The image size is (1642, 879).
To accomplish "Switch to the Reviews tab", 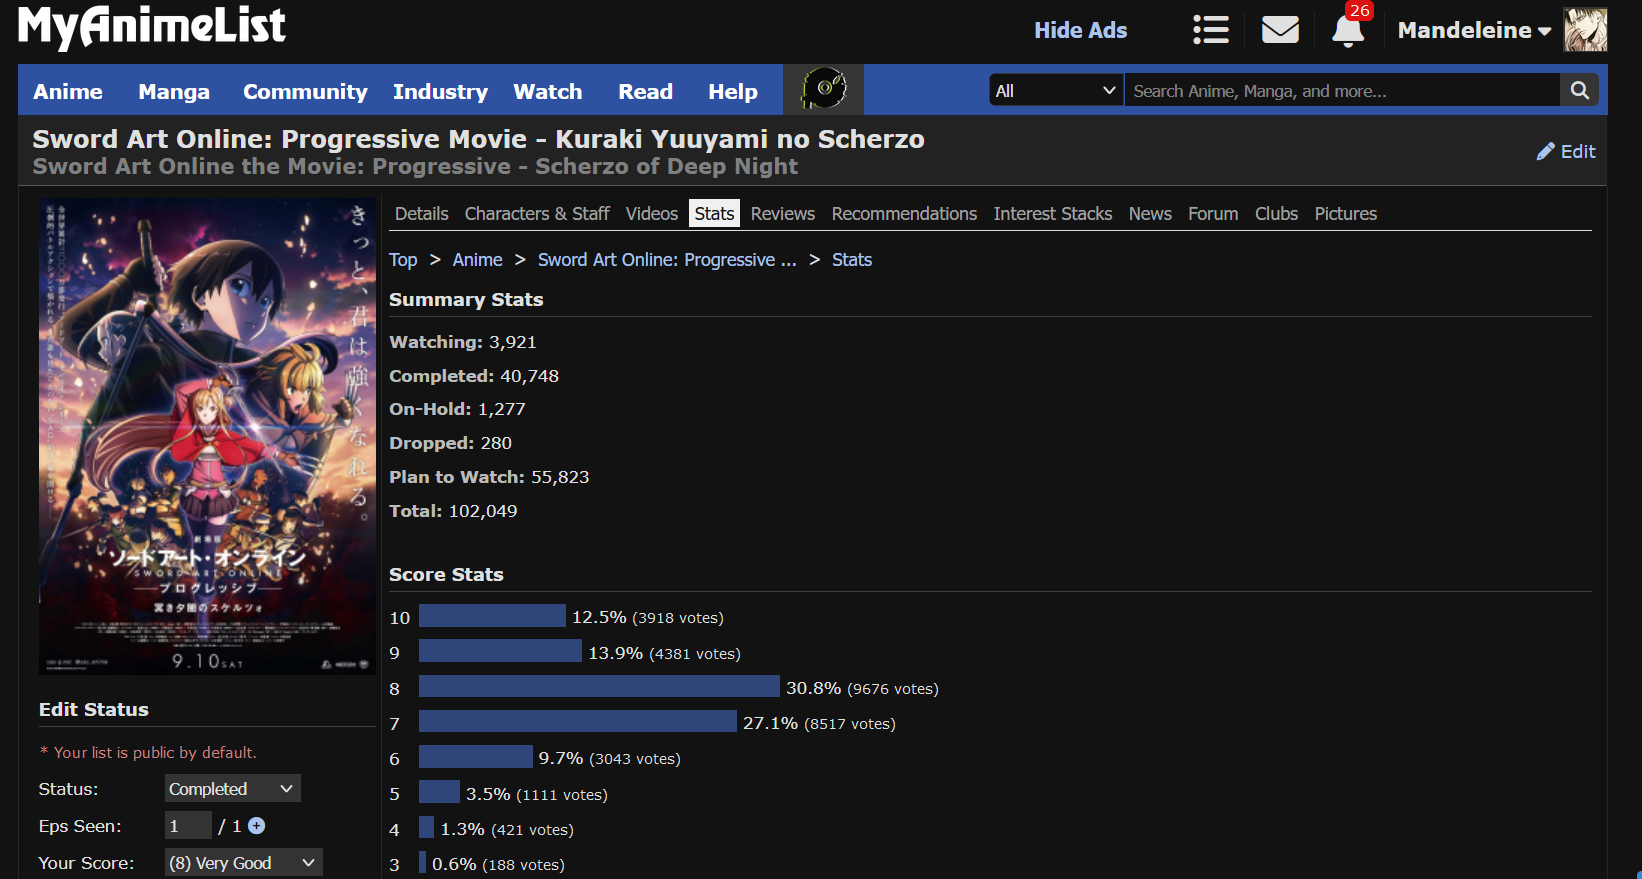I will 782,214.
